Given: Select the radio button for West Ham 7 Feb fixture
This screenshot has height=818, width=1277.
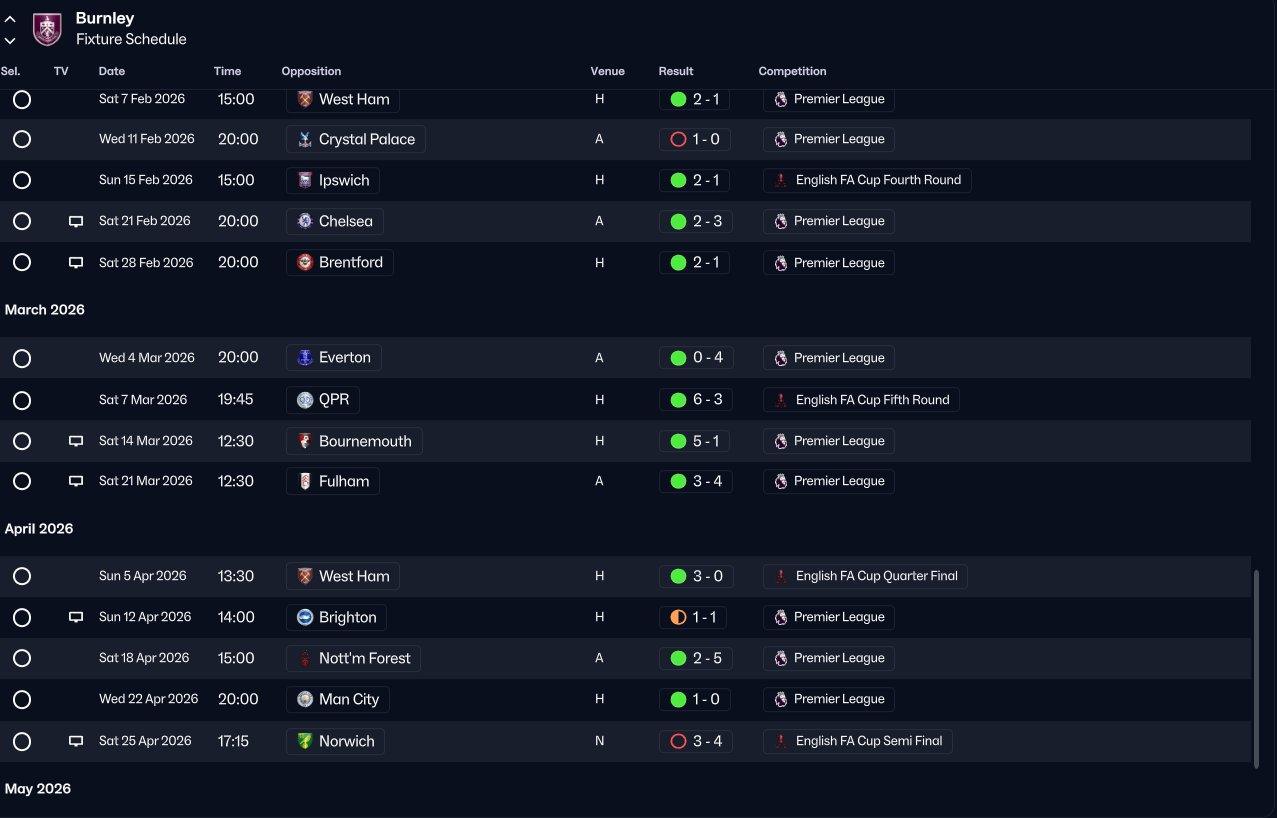Looking at the screenshot, I should point(22,100).
